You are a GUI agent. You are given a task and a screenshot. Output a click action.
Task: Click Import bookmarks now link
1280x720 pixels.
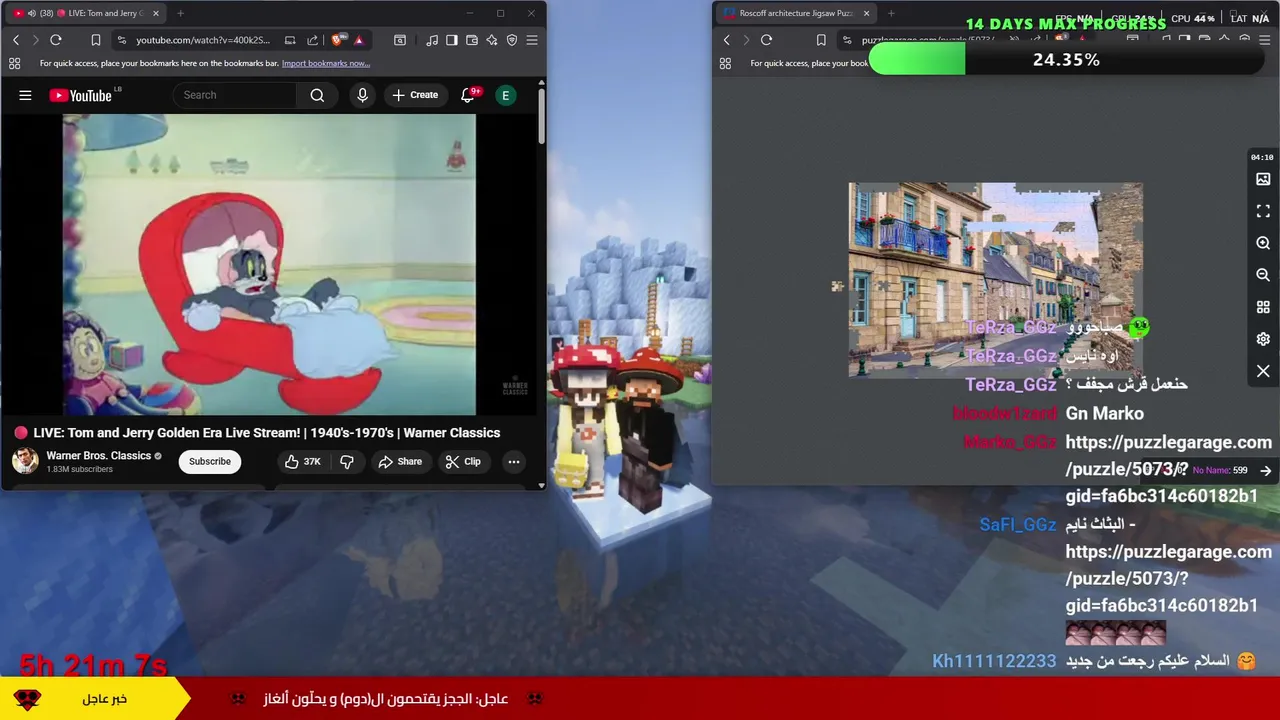coord(326,63)
